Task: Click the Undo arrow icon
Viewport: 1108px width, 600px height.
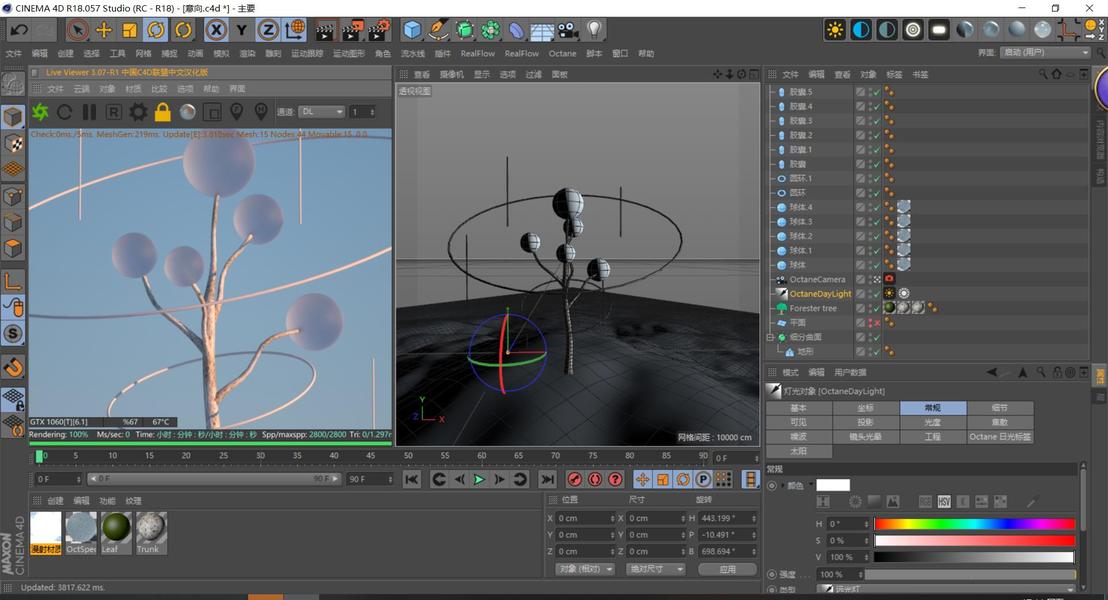Action: pos(19,30)
